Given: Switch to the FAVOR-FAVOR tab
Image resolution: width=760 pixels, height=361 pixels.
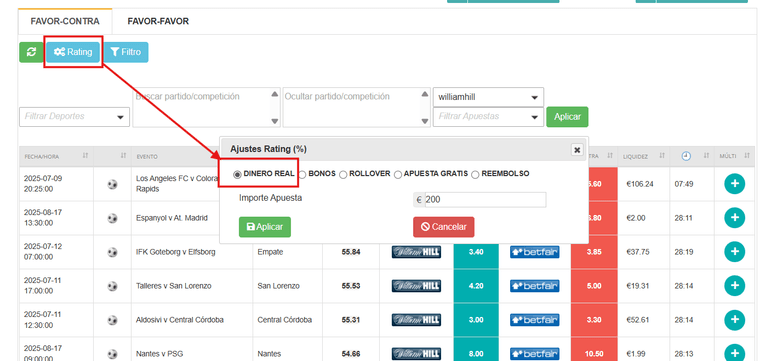Looking at the screenshot, I should coord(158,21).
